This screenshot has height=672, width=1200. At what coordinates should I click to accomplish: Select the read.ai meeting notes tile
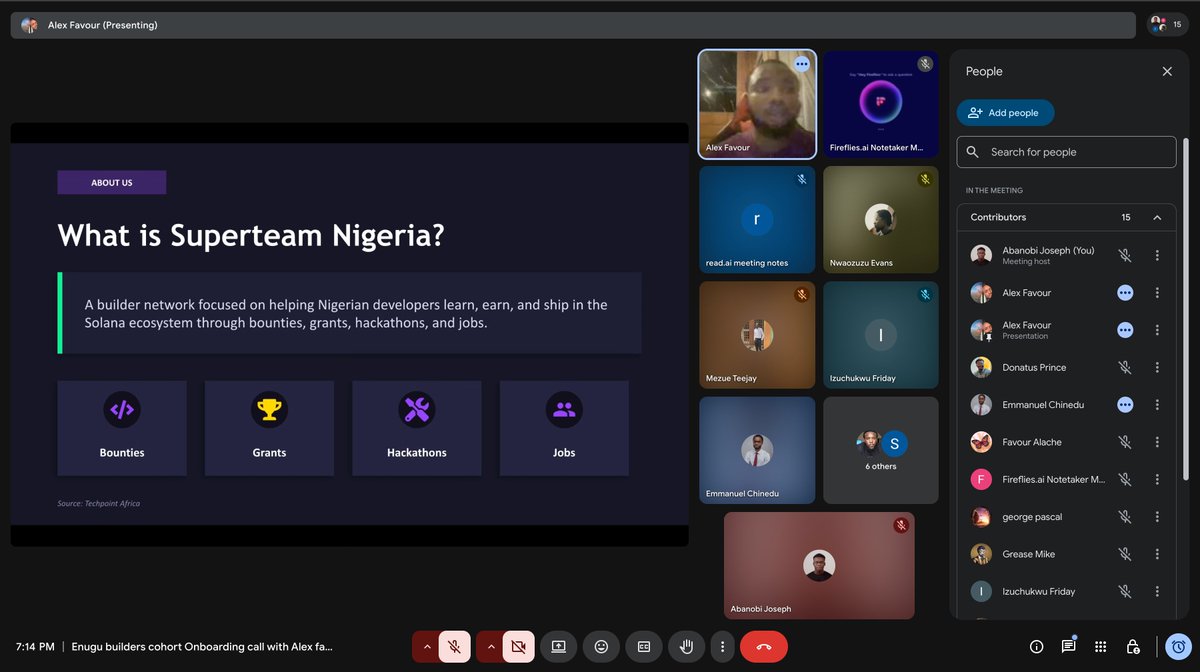757,220
